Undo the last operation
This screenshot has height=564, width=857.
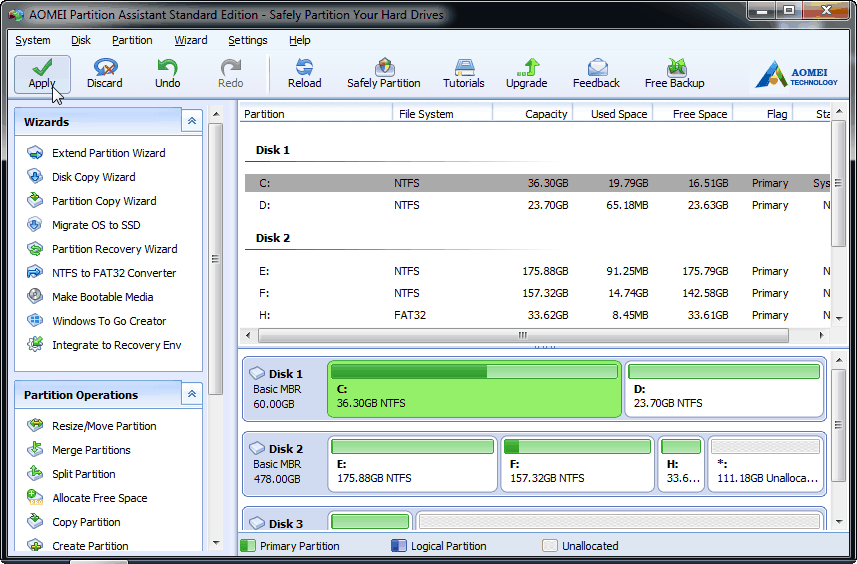click(x=167, y=74)
